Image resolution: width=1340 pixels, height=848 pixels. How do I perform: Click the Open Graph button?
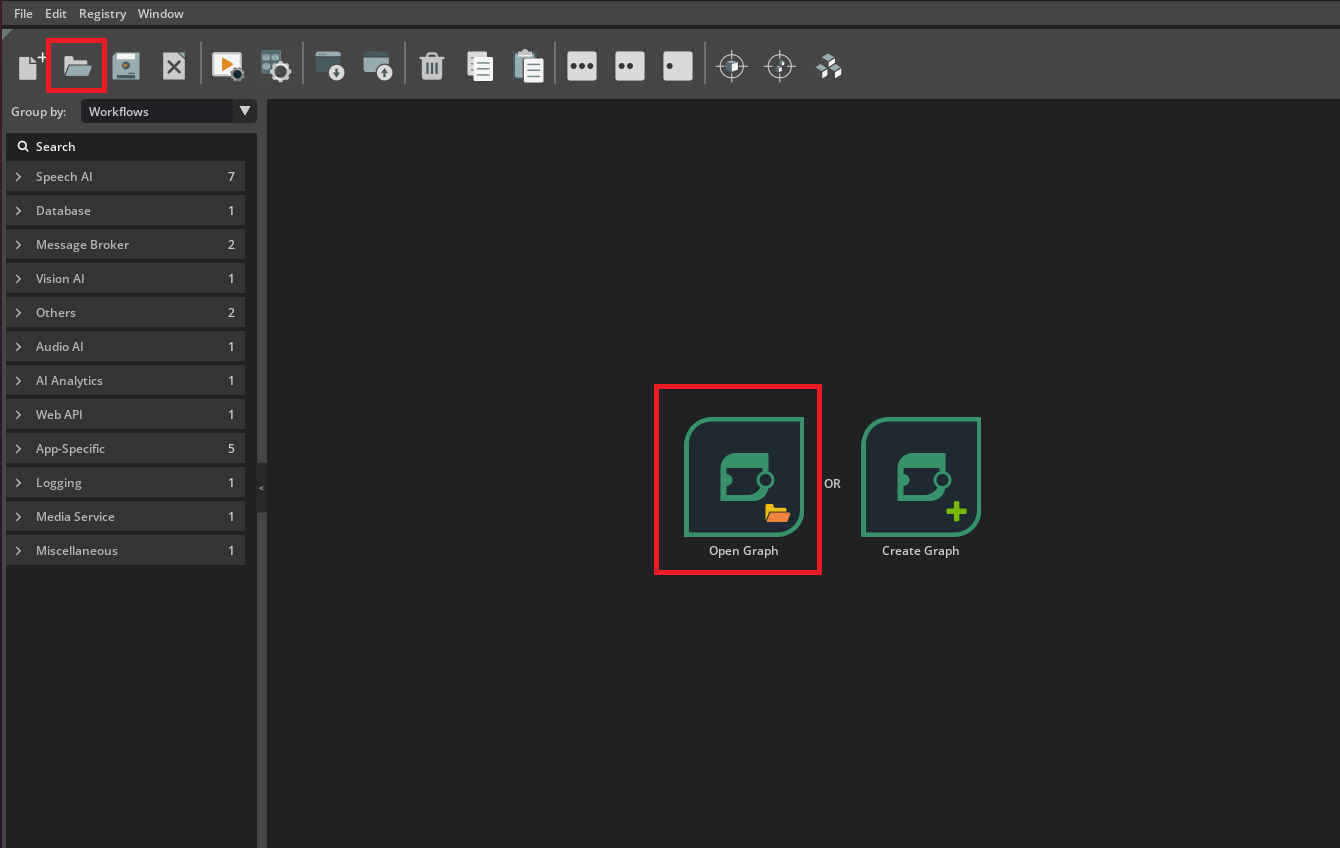click(x=743, y=478)
